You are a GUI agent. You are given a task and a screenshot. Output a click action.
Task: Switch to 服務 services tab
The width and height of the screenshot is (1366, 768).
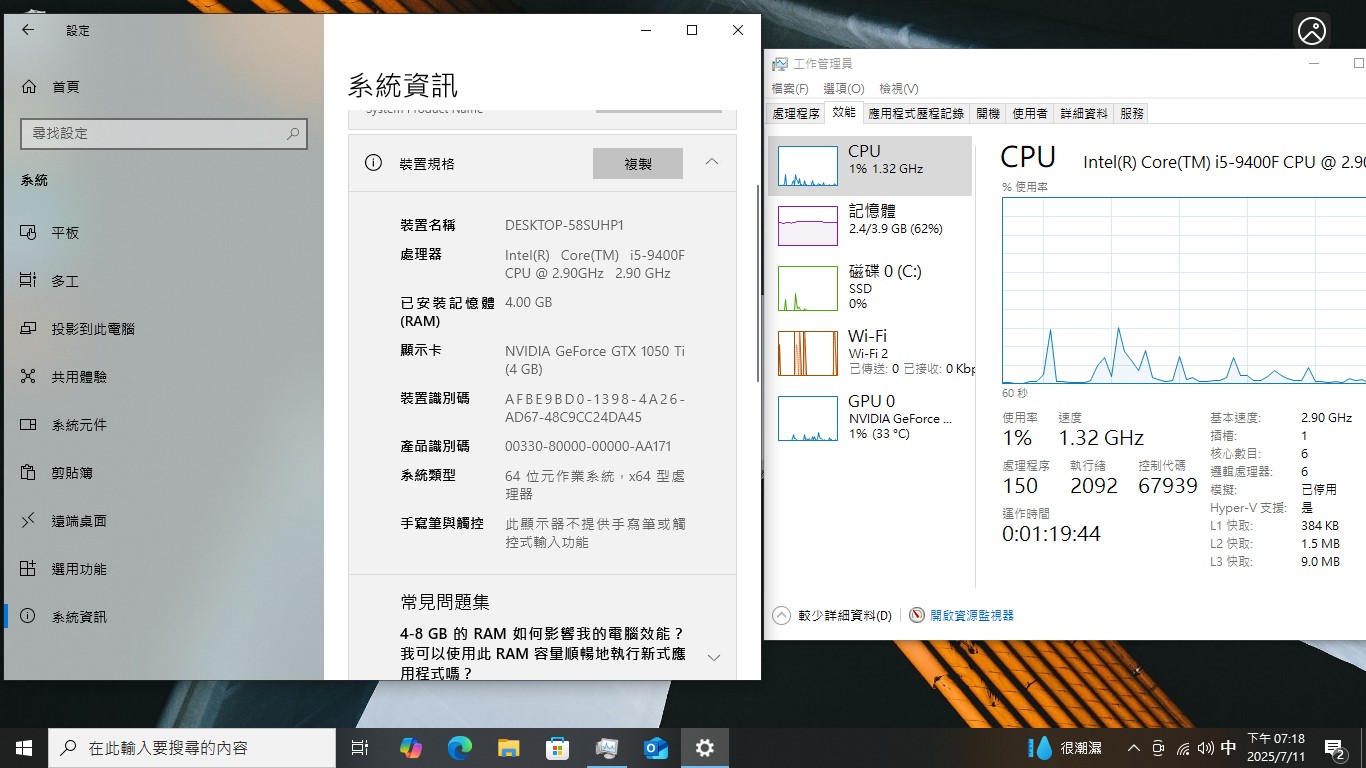coord(1132,114)
